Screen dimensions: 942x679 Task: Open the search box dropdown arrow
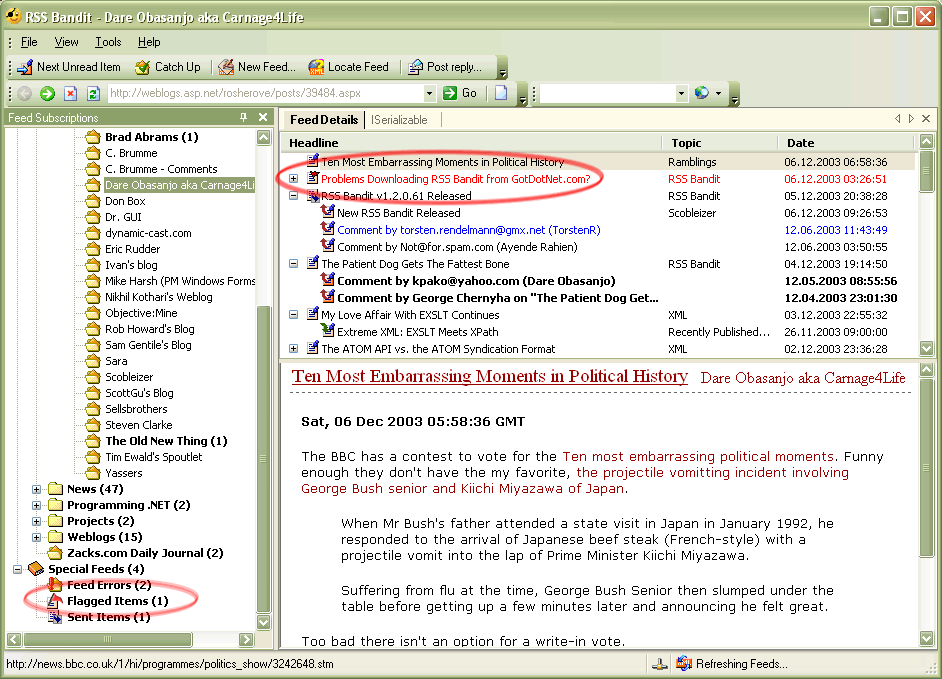681,93
